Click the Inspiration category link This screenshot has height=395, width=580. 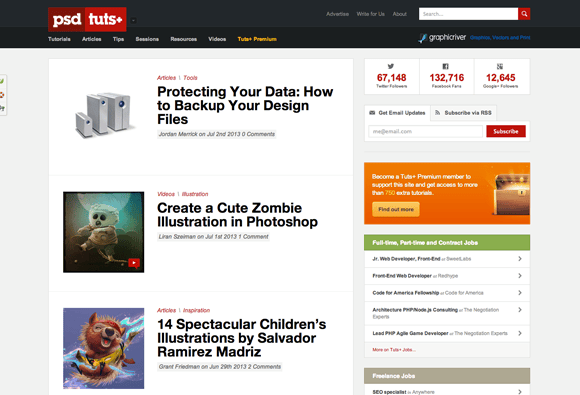click(196, 310)
